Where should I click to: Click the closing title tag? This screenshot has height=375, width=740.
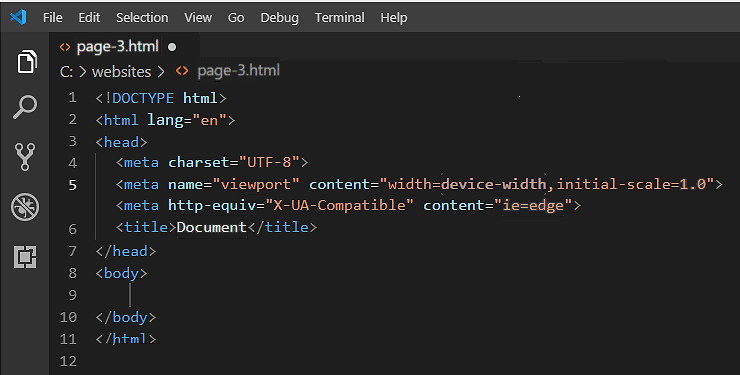pos(282,227)
